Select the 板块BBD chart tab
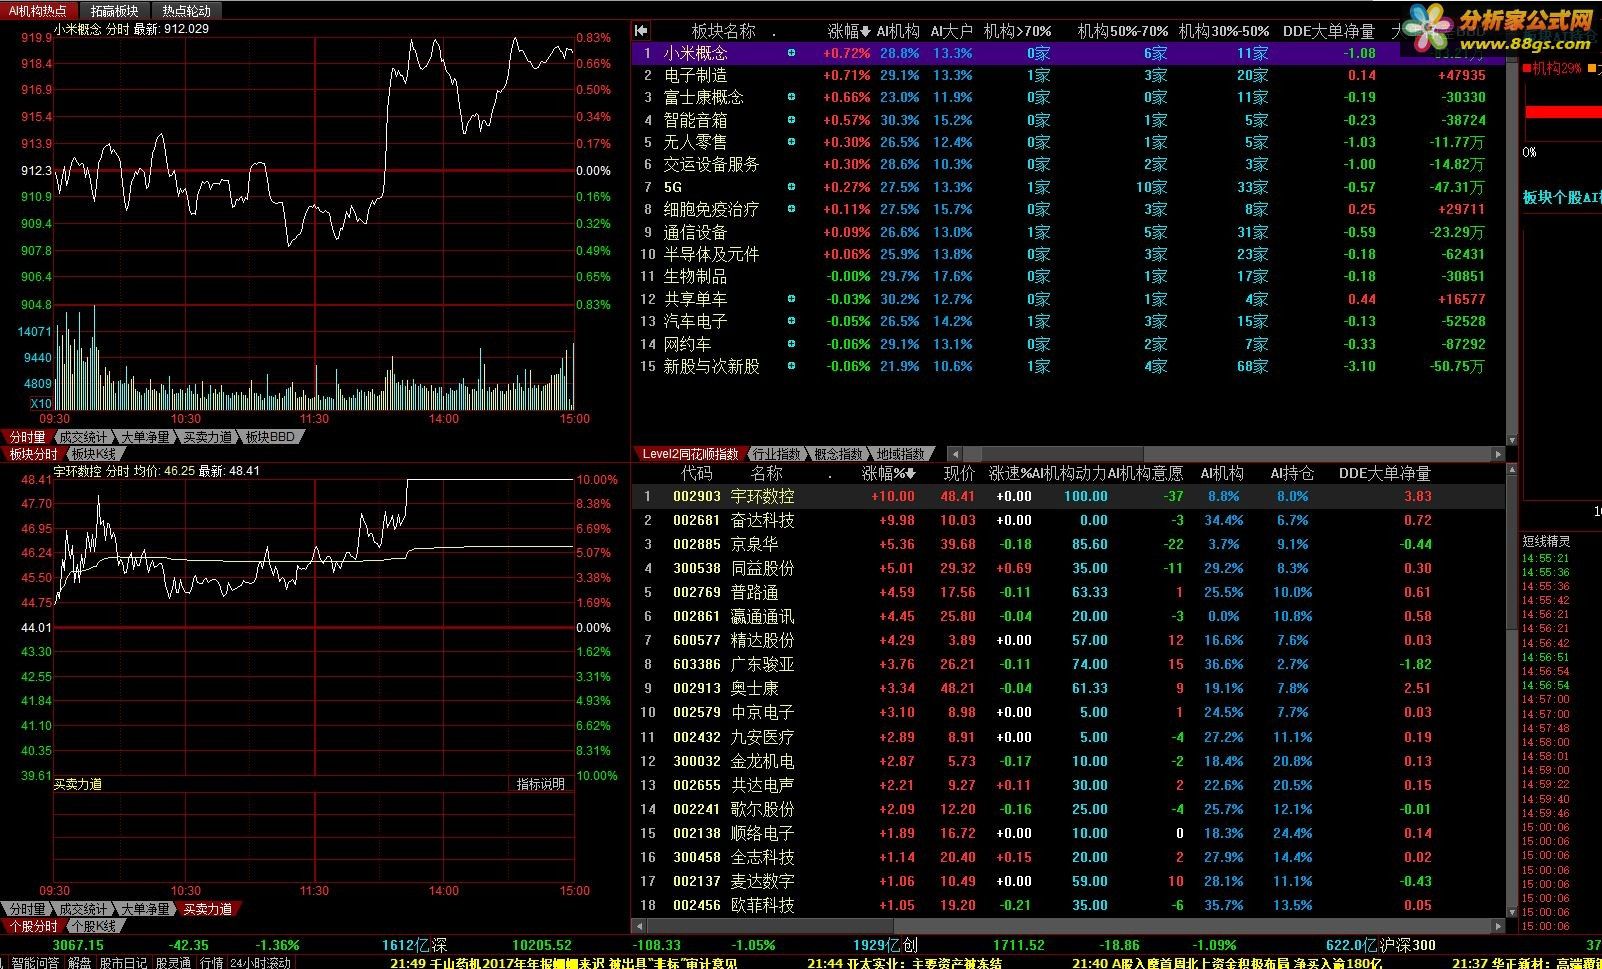1602x969 pixels. [270, 437]
